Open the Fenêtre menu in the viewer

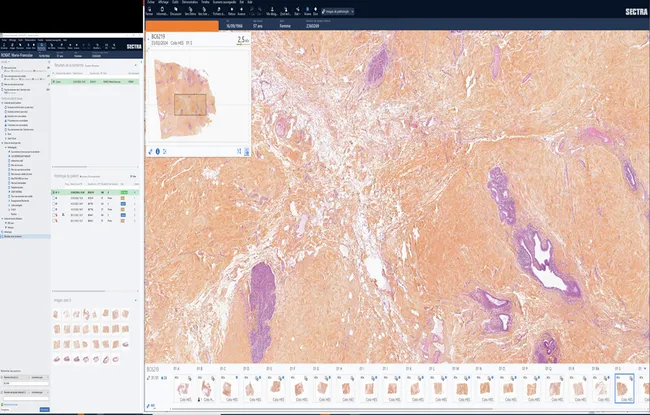(x=206, y=2)
